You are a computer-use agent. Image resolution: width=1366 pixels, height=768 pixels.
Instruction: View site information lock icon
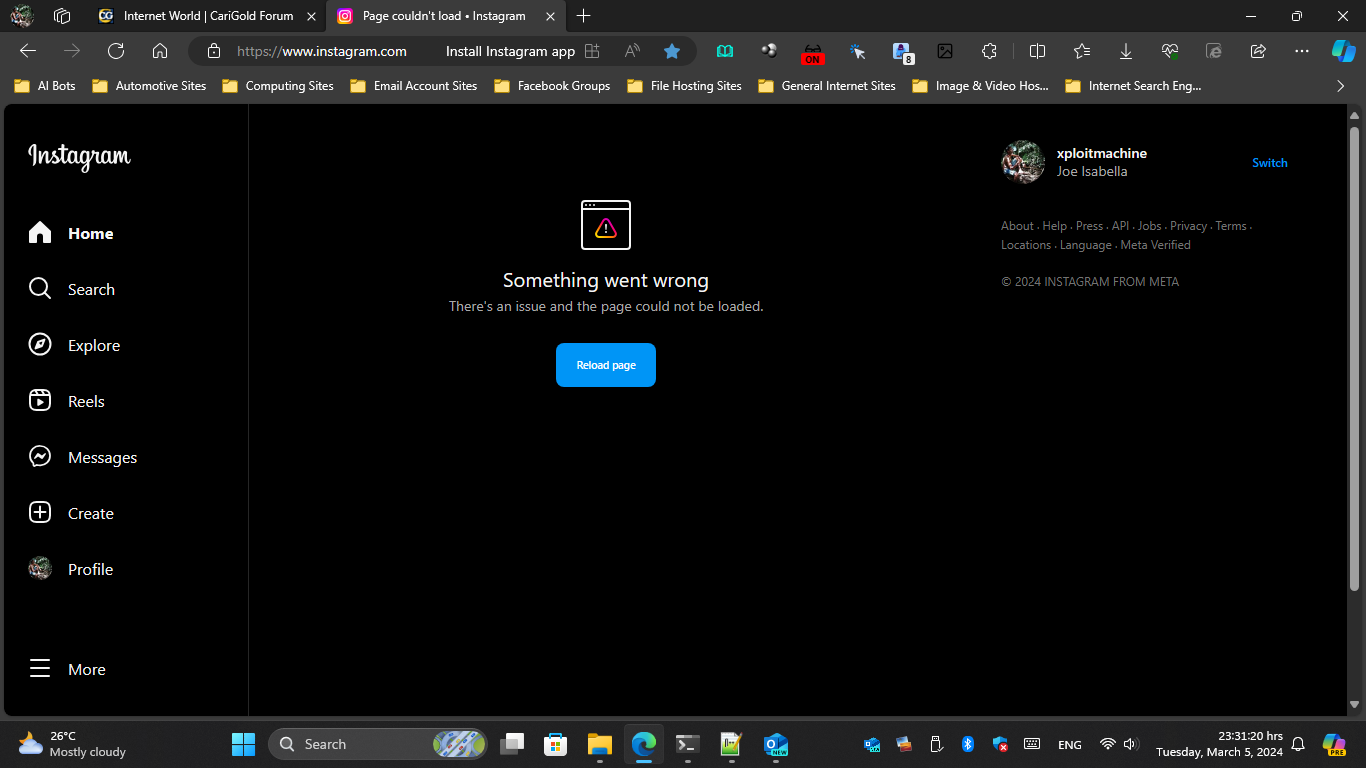(x=213, y=51)
